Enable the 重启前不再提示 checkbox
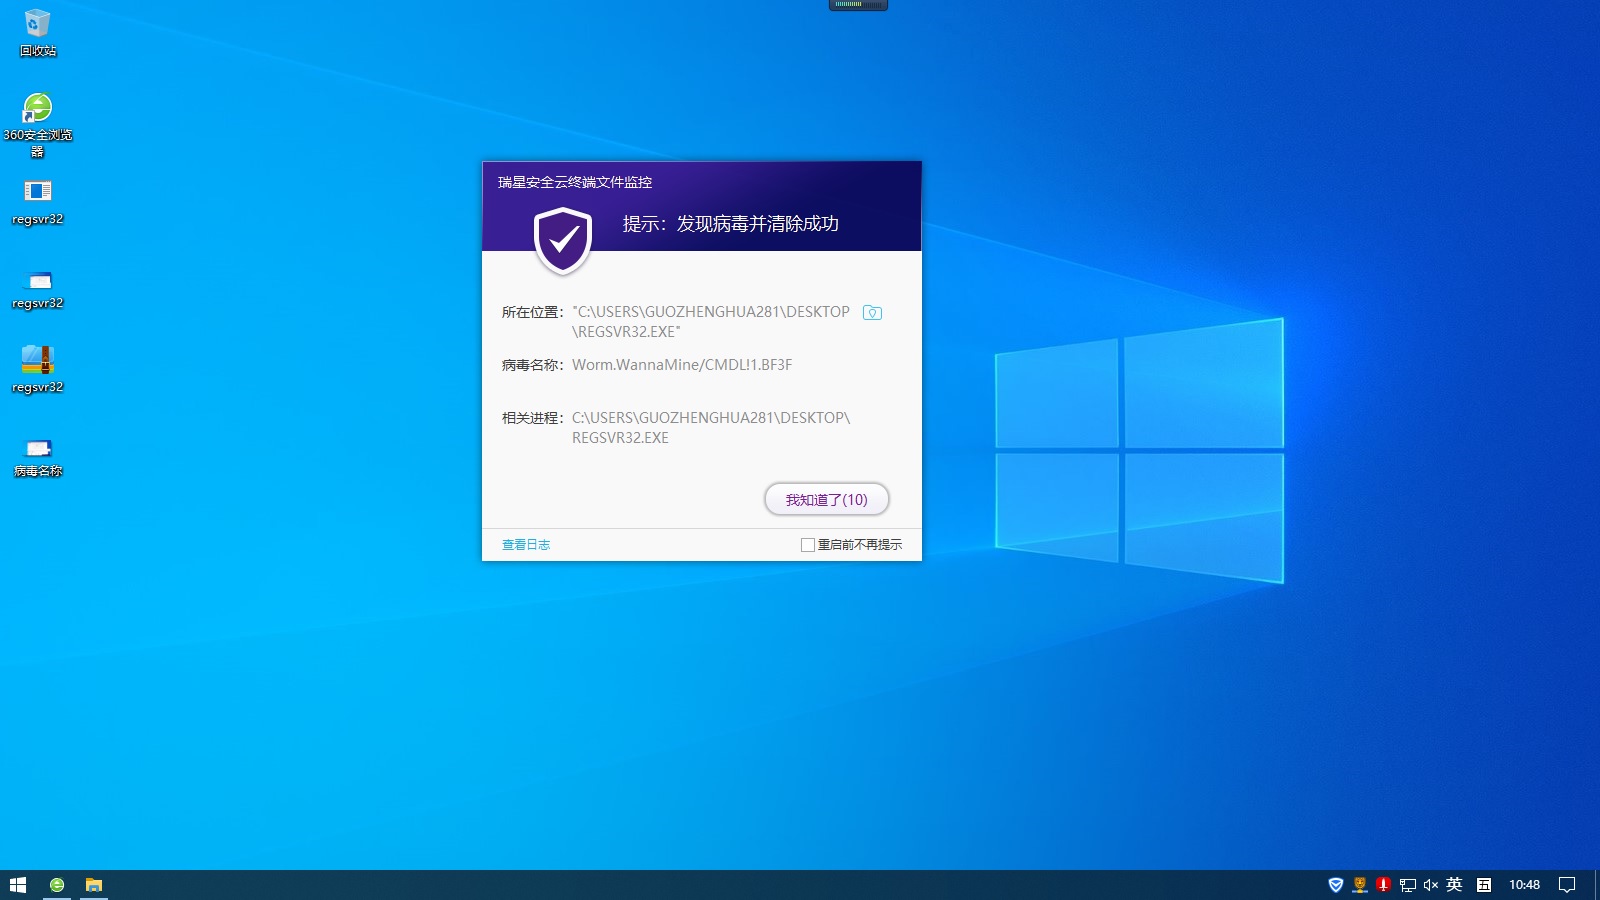The height and width of the screenshot is (900, 1600). coord(807,545)
